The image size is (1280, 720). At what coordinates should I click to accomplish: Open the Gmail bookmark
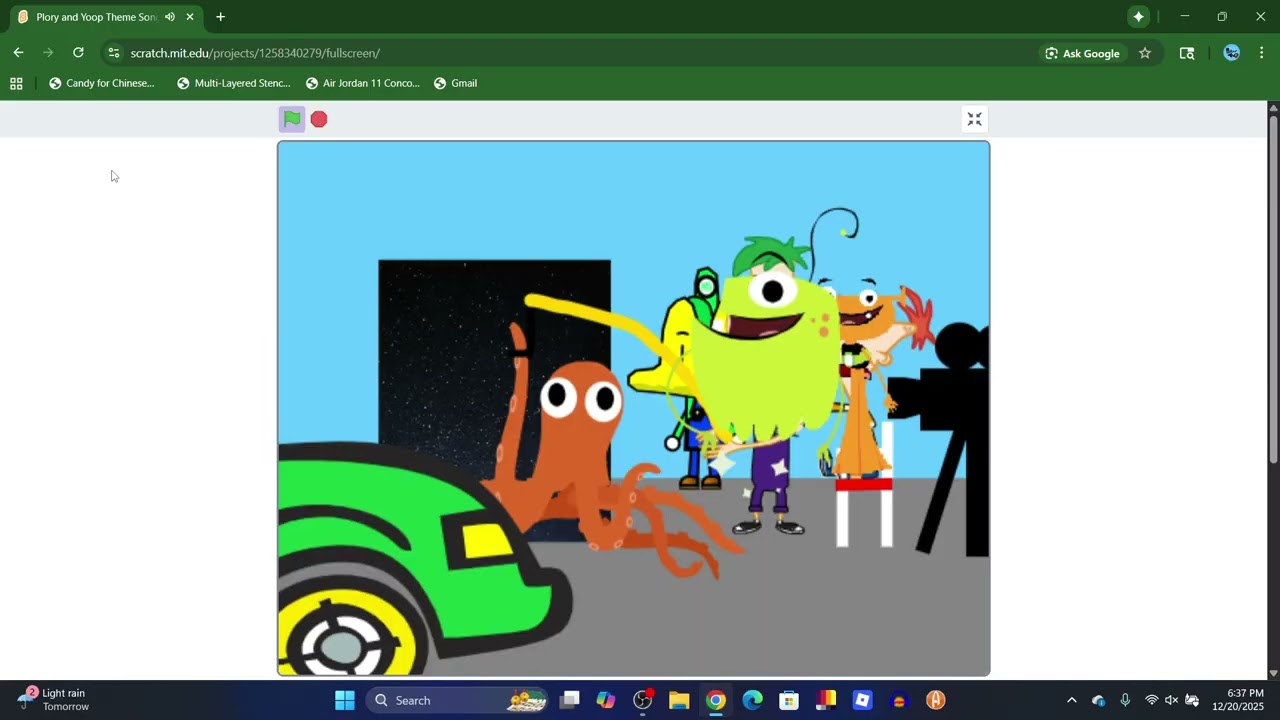[455, 83]
